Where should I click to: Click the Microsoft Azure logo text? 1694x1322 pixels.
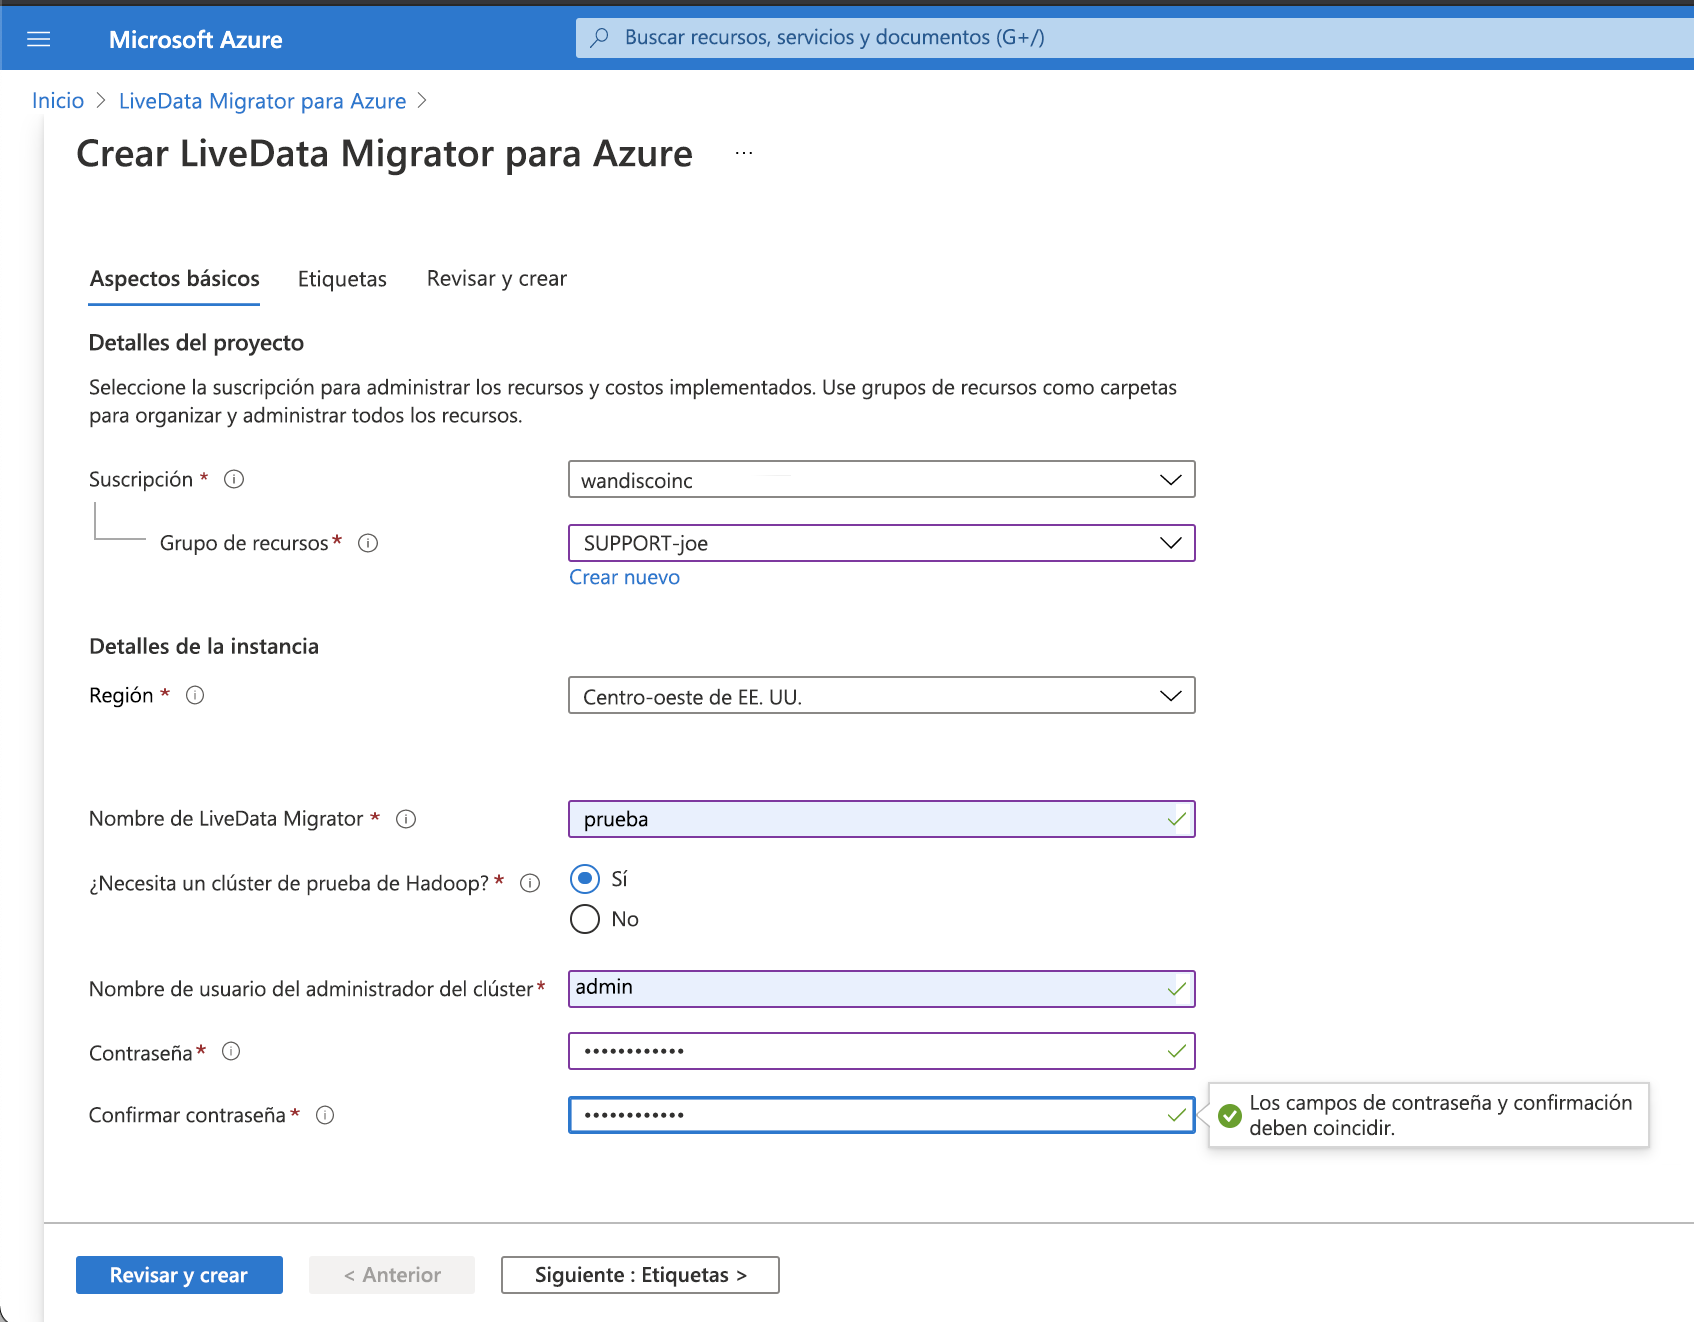[x=196, y=40]
